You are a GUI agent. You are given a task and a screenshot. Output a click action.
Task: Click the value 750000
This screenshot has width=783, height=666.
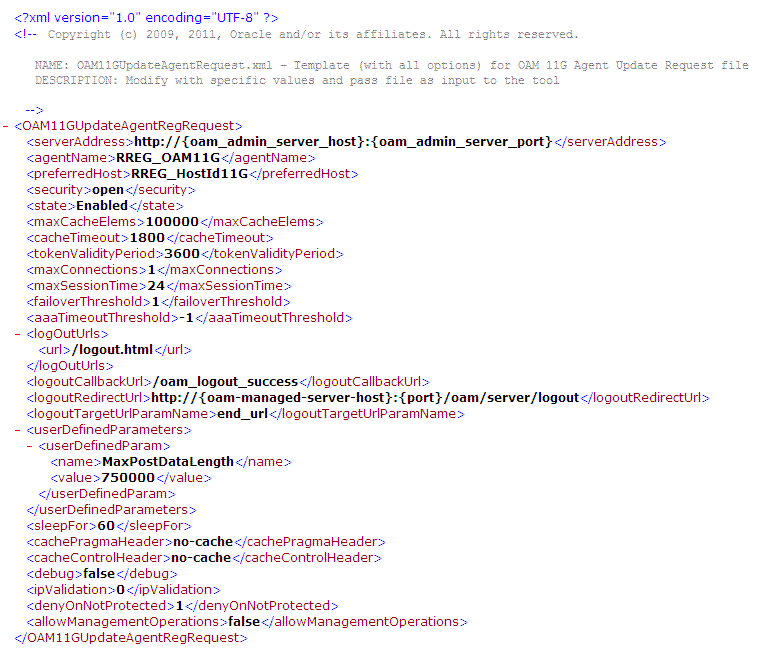coord(128,478)
